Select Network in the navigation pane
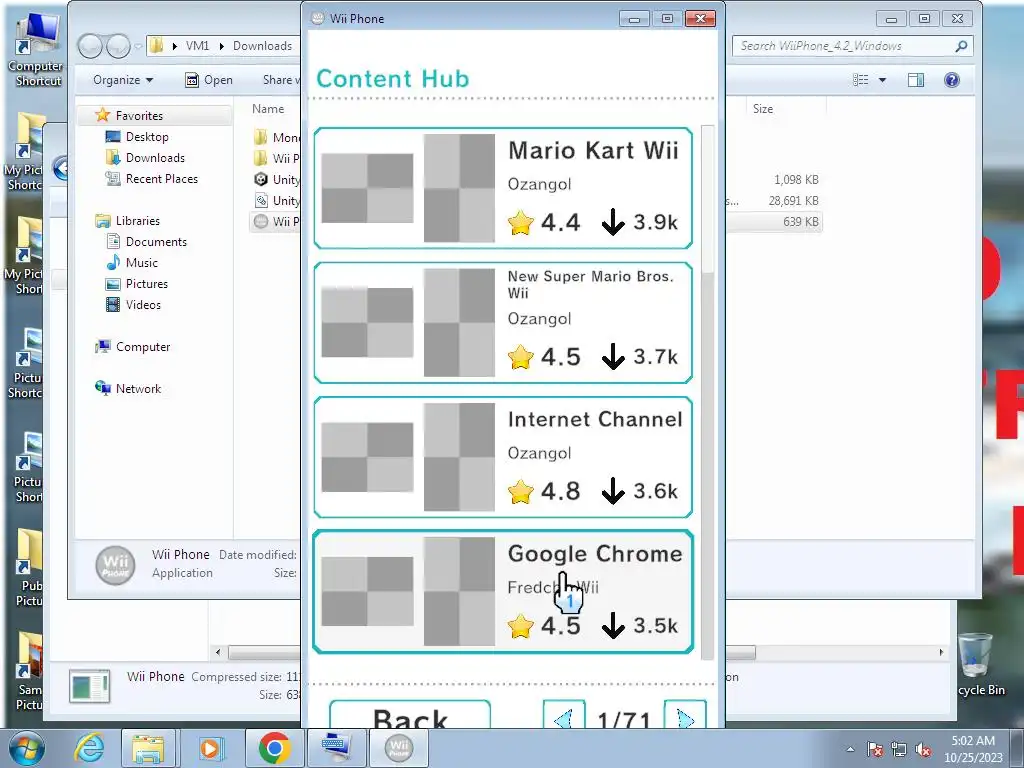This screenshot has width=1024, height=768. [x=138, y=389]
